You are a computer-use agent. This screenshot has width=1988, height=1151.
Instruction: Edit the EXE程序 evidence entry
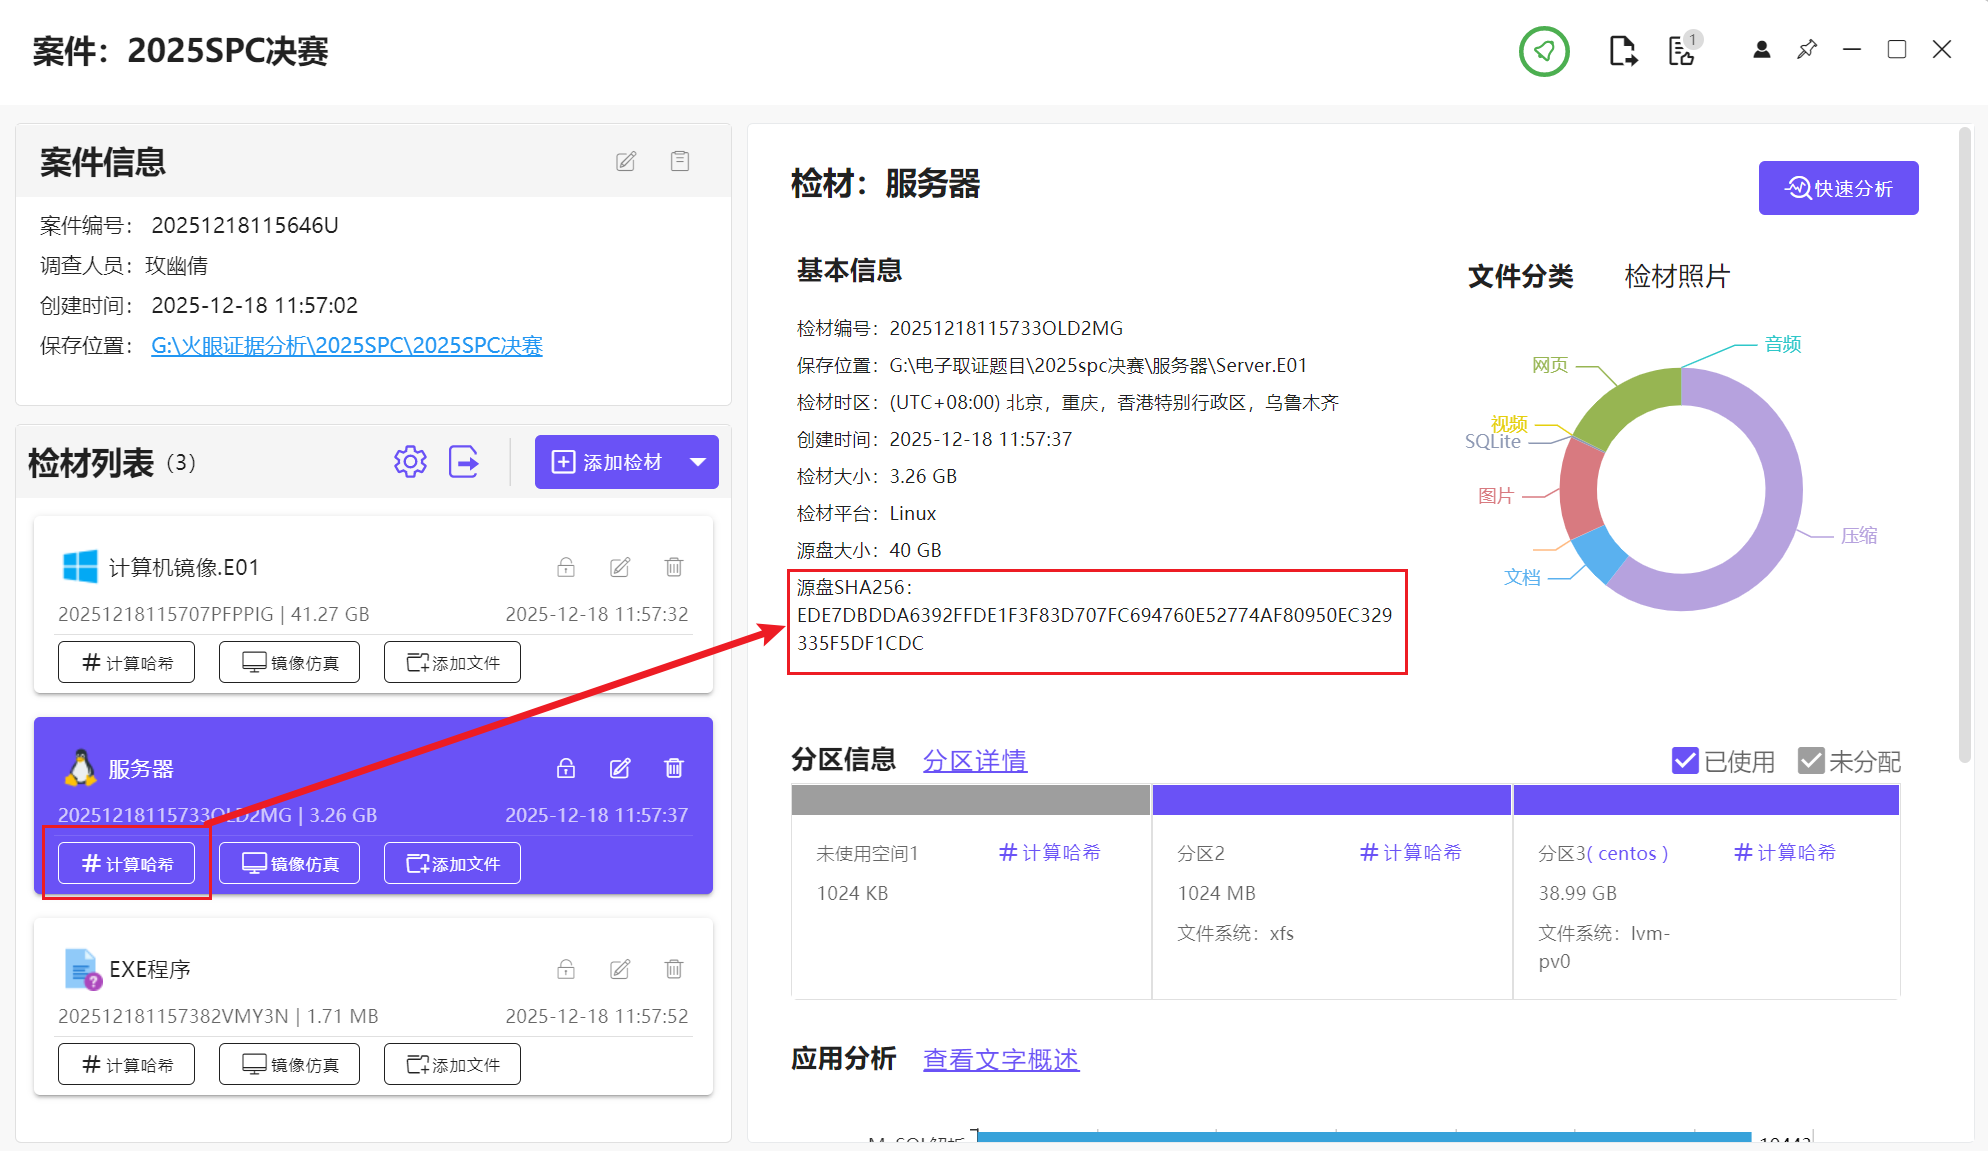pyautogui.click(x=620, y=969)
